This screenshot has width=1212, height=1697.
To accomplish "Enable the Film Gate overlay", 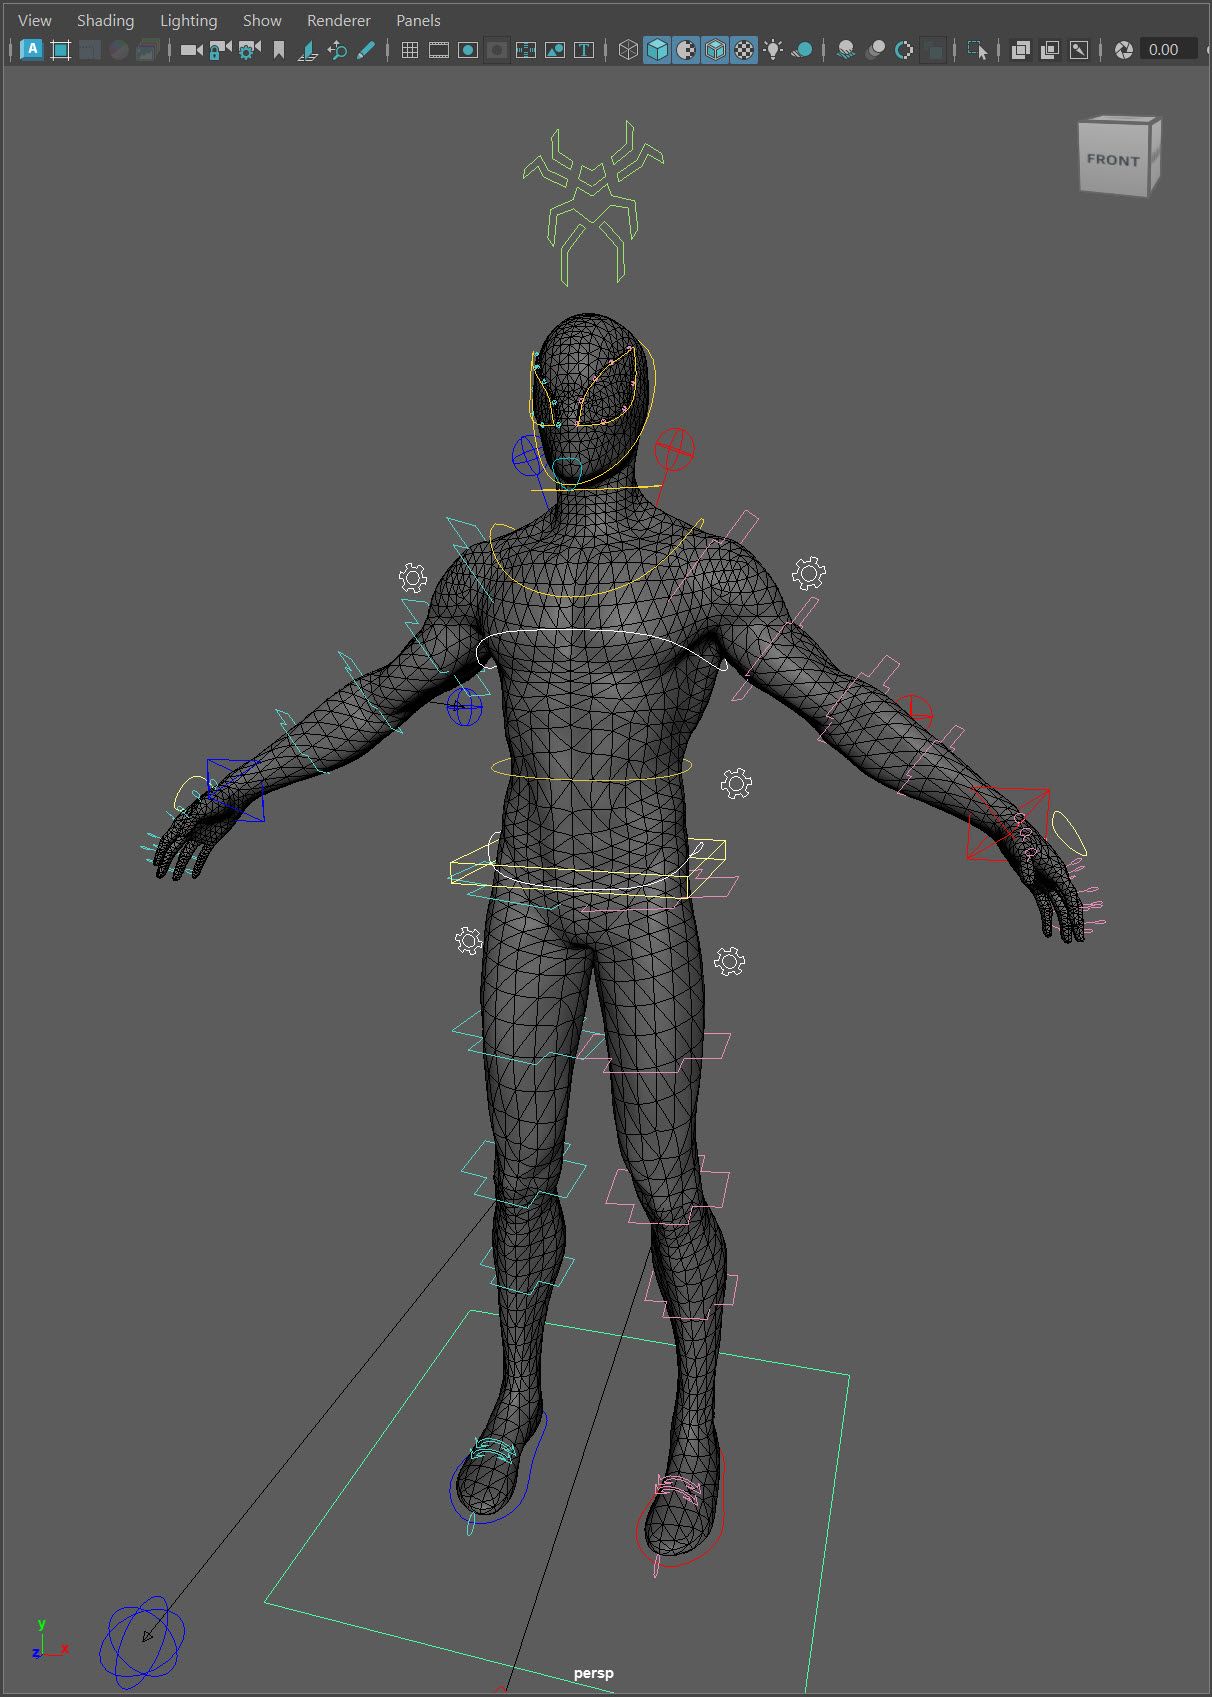I will point(438,50).
